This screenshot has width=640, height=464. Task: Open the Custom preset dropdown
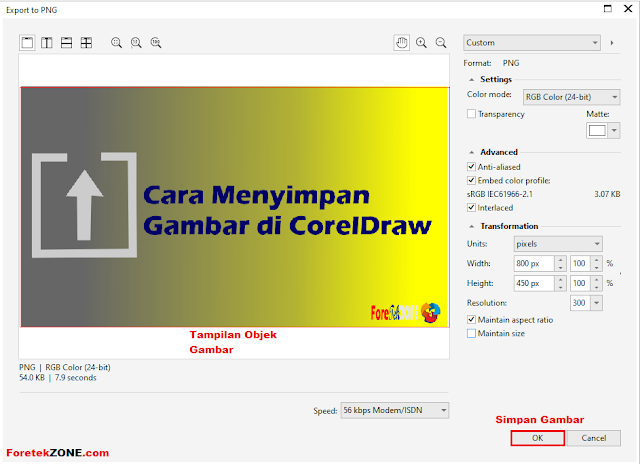(532, 43)
